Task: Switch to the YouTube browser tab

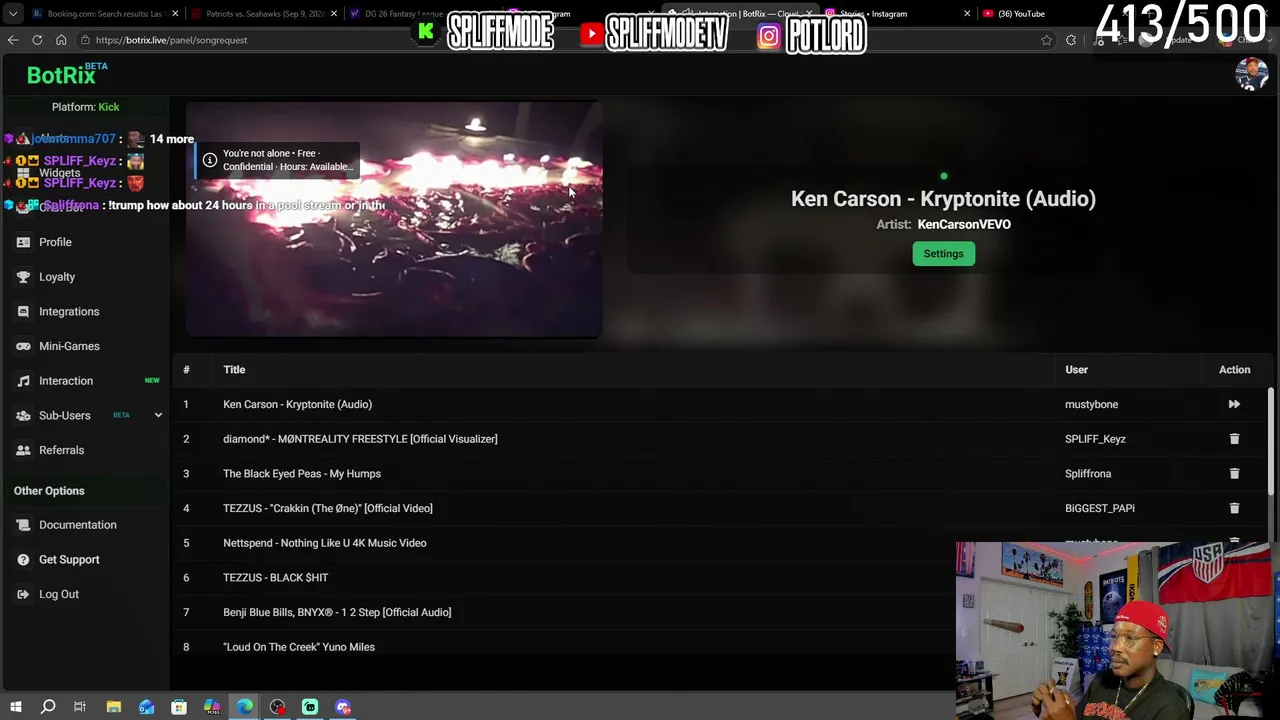Action: tap(1020, 14)
